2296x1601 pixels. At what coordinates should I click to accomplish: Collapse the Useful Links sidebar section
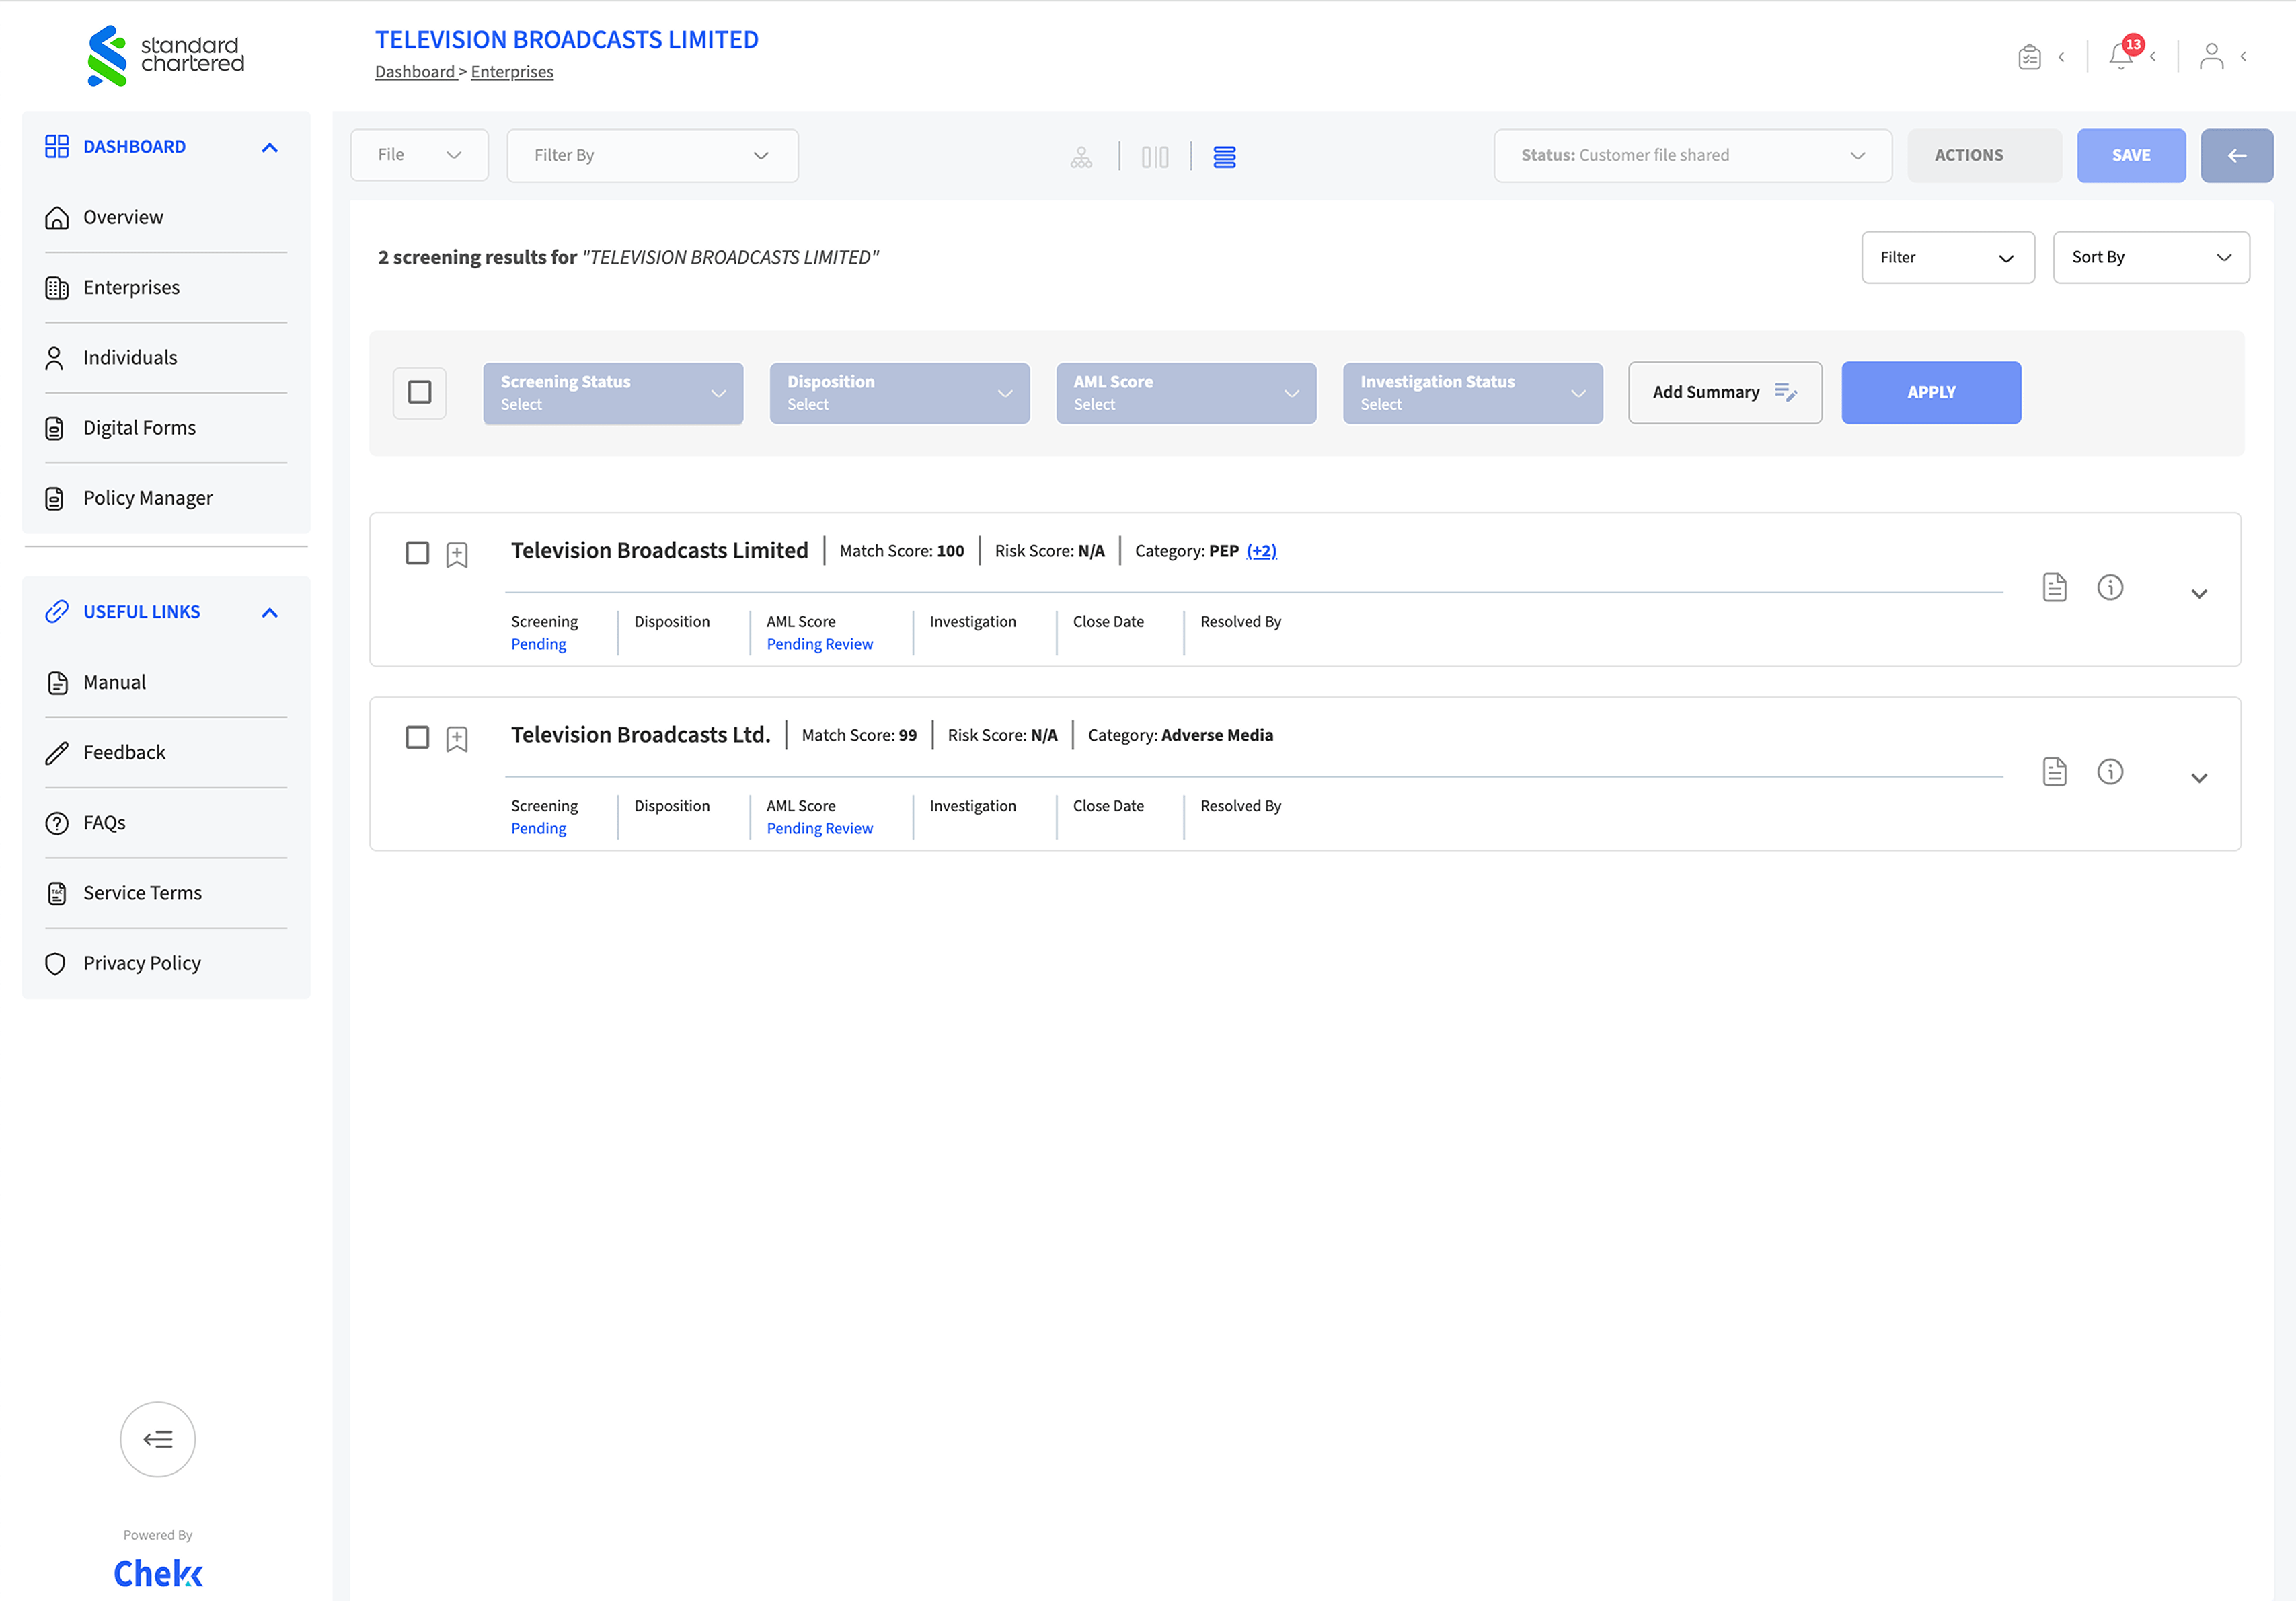tap(269, 612)
